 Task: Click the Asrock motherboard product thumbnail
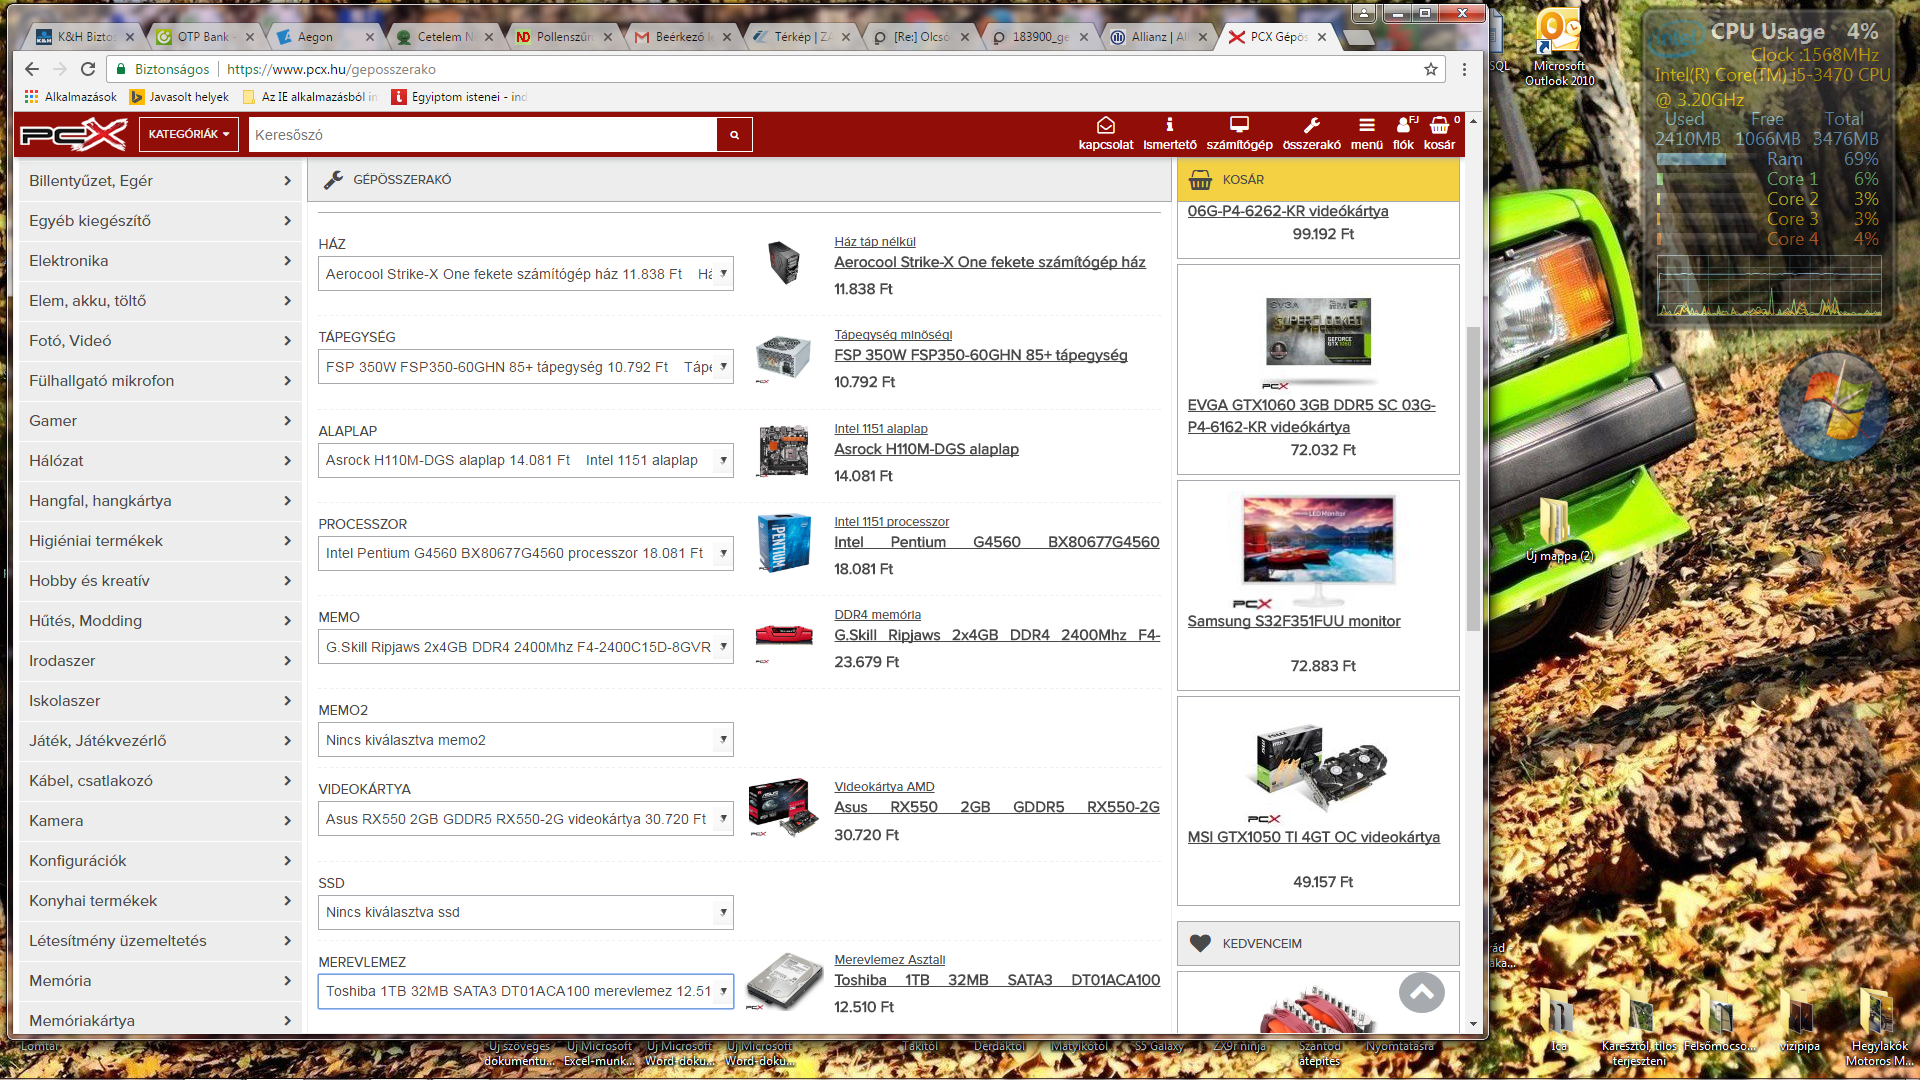click(x=783, y=450)
